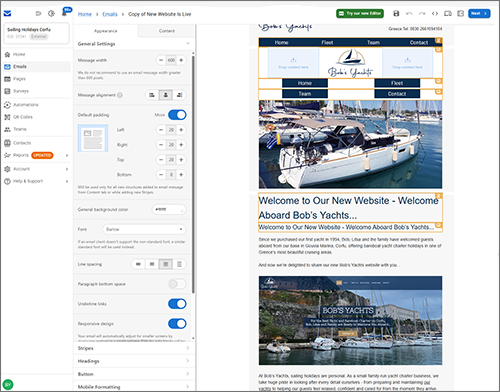500x392 pixels.
Task: Click the green user avatar at bottom-left
Action: pyautogui.click(x=8, y=384)
